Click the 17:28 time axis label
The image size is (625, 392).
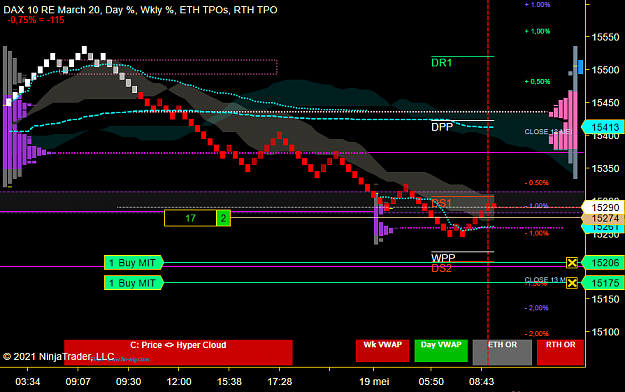click(279, 382)
